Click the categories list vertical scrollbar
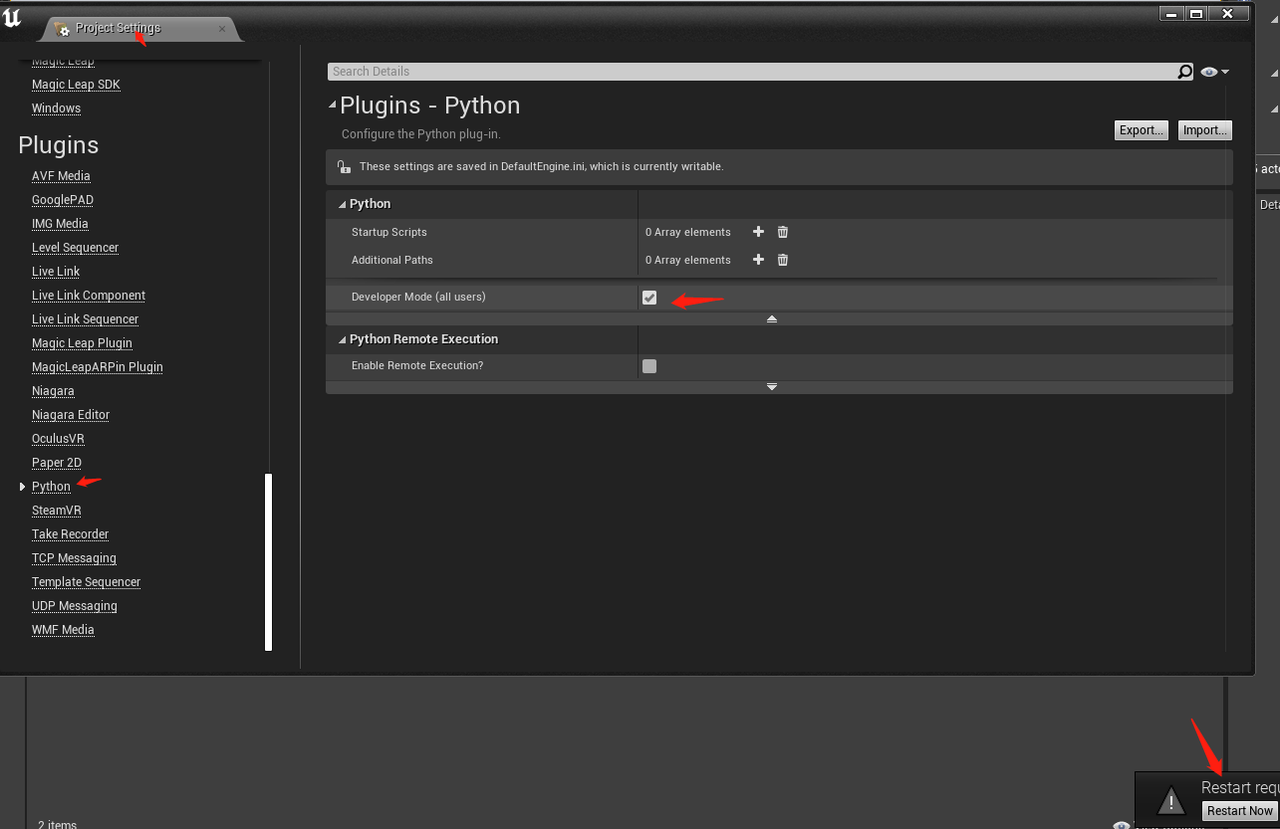The height and width of the screenshot is (829, 1280). (268, 563)
